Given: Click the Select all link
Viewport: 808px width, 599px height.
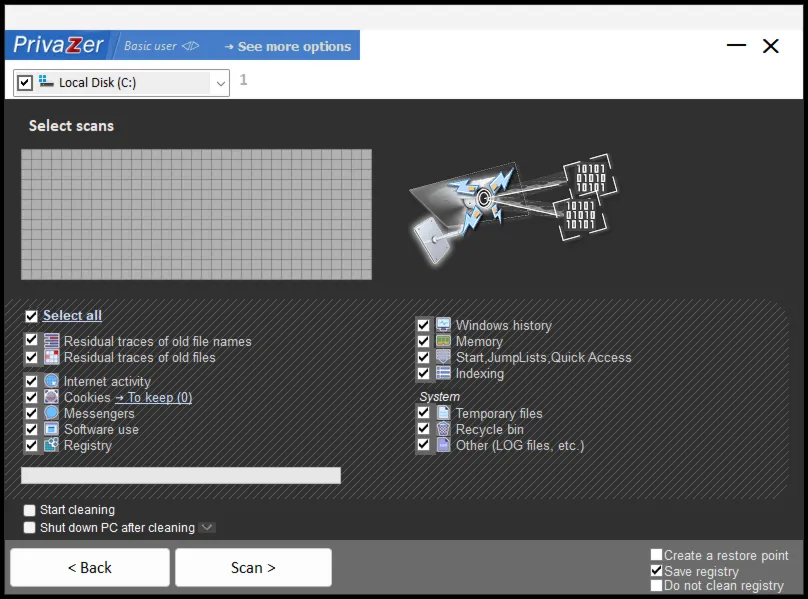Looking at the screenshot, I should tap(72, 315).
